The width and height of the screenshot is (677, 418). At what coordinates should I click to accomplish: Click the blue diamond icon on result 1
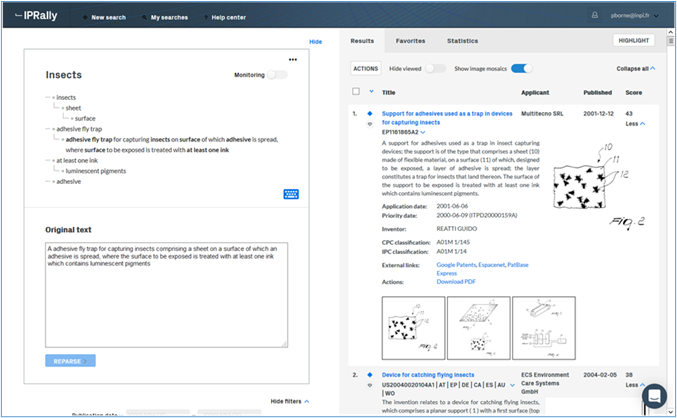(x=370, y=114)
